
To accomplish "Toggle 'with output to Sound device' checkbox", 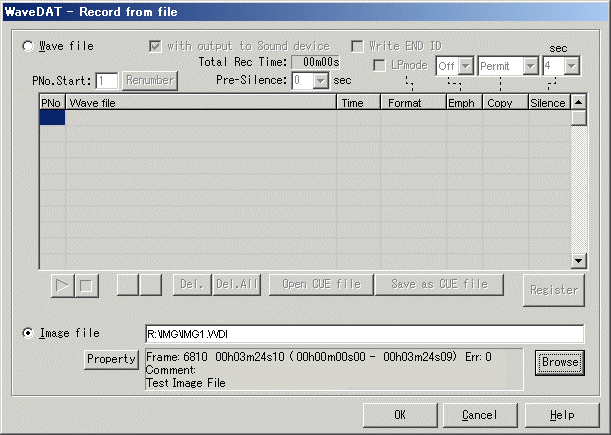I will [155, 46].
